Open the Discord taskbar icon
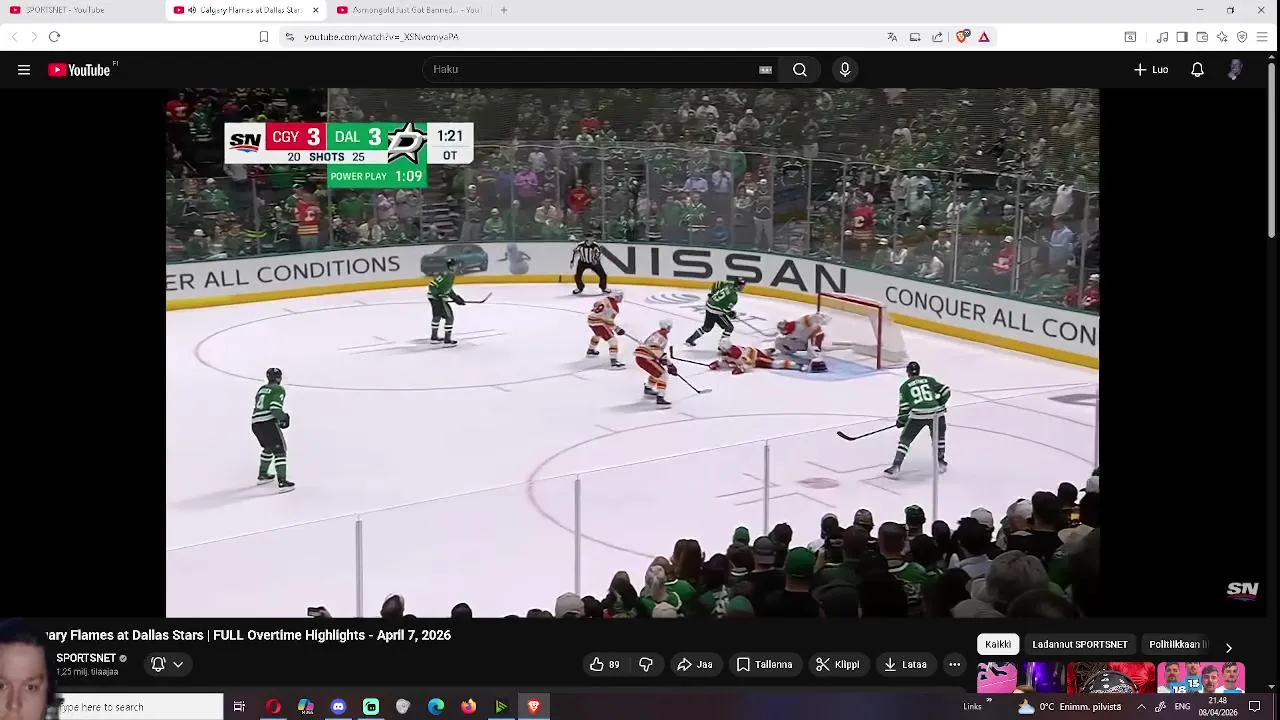This screenshot has width=1280, height=720. point(338,707)
